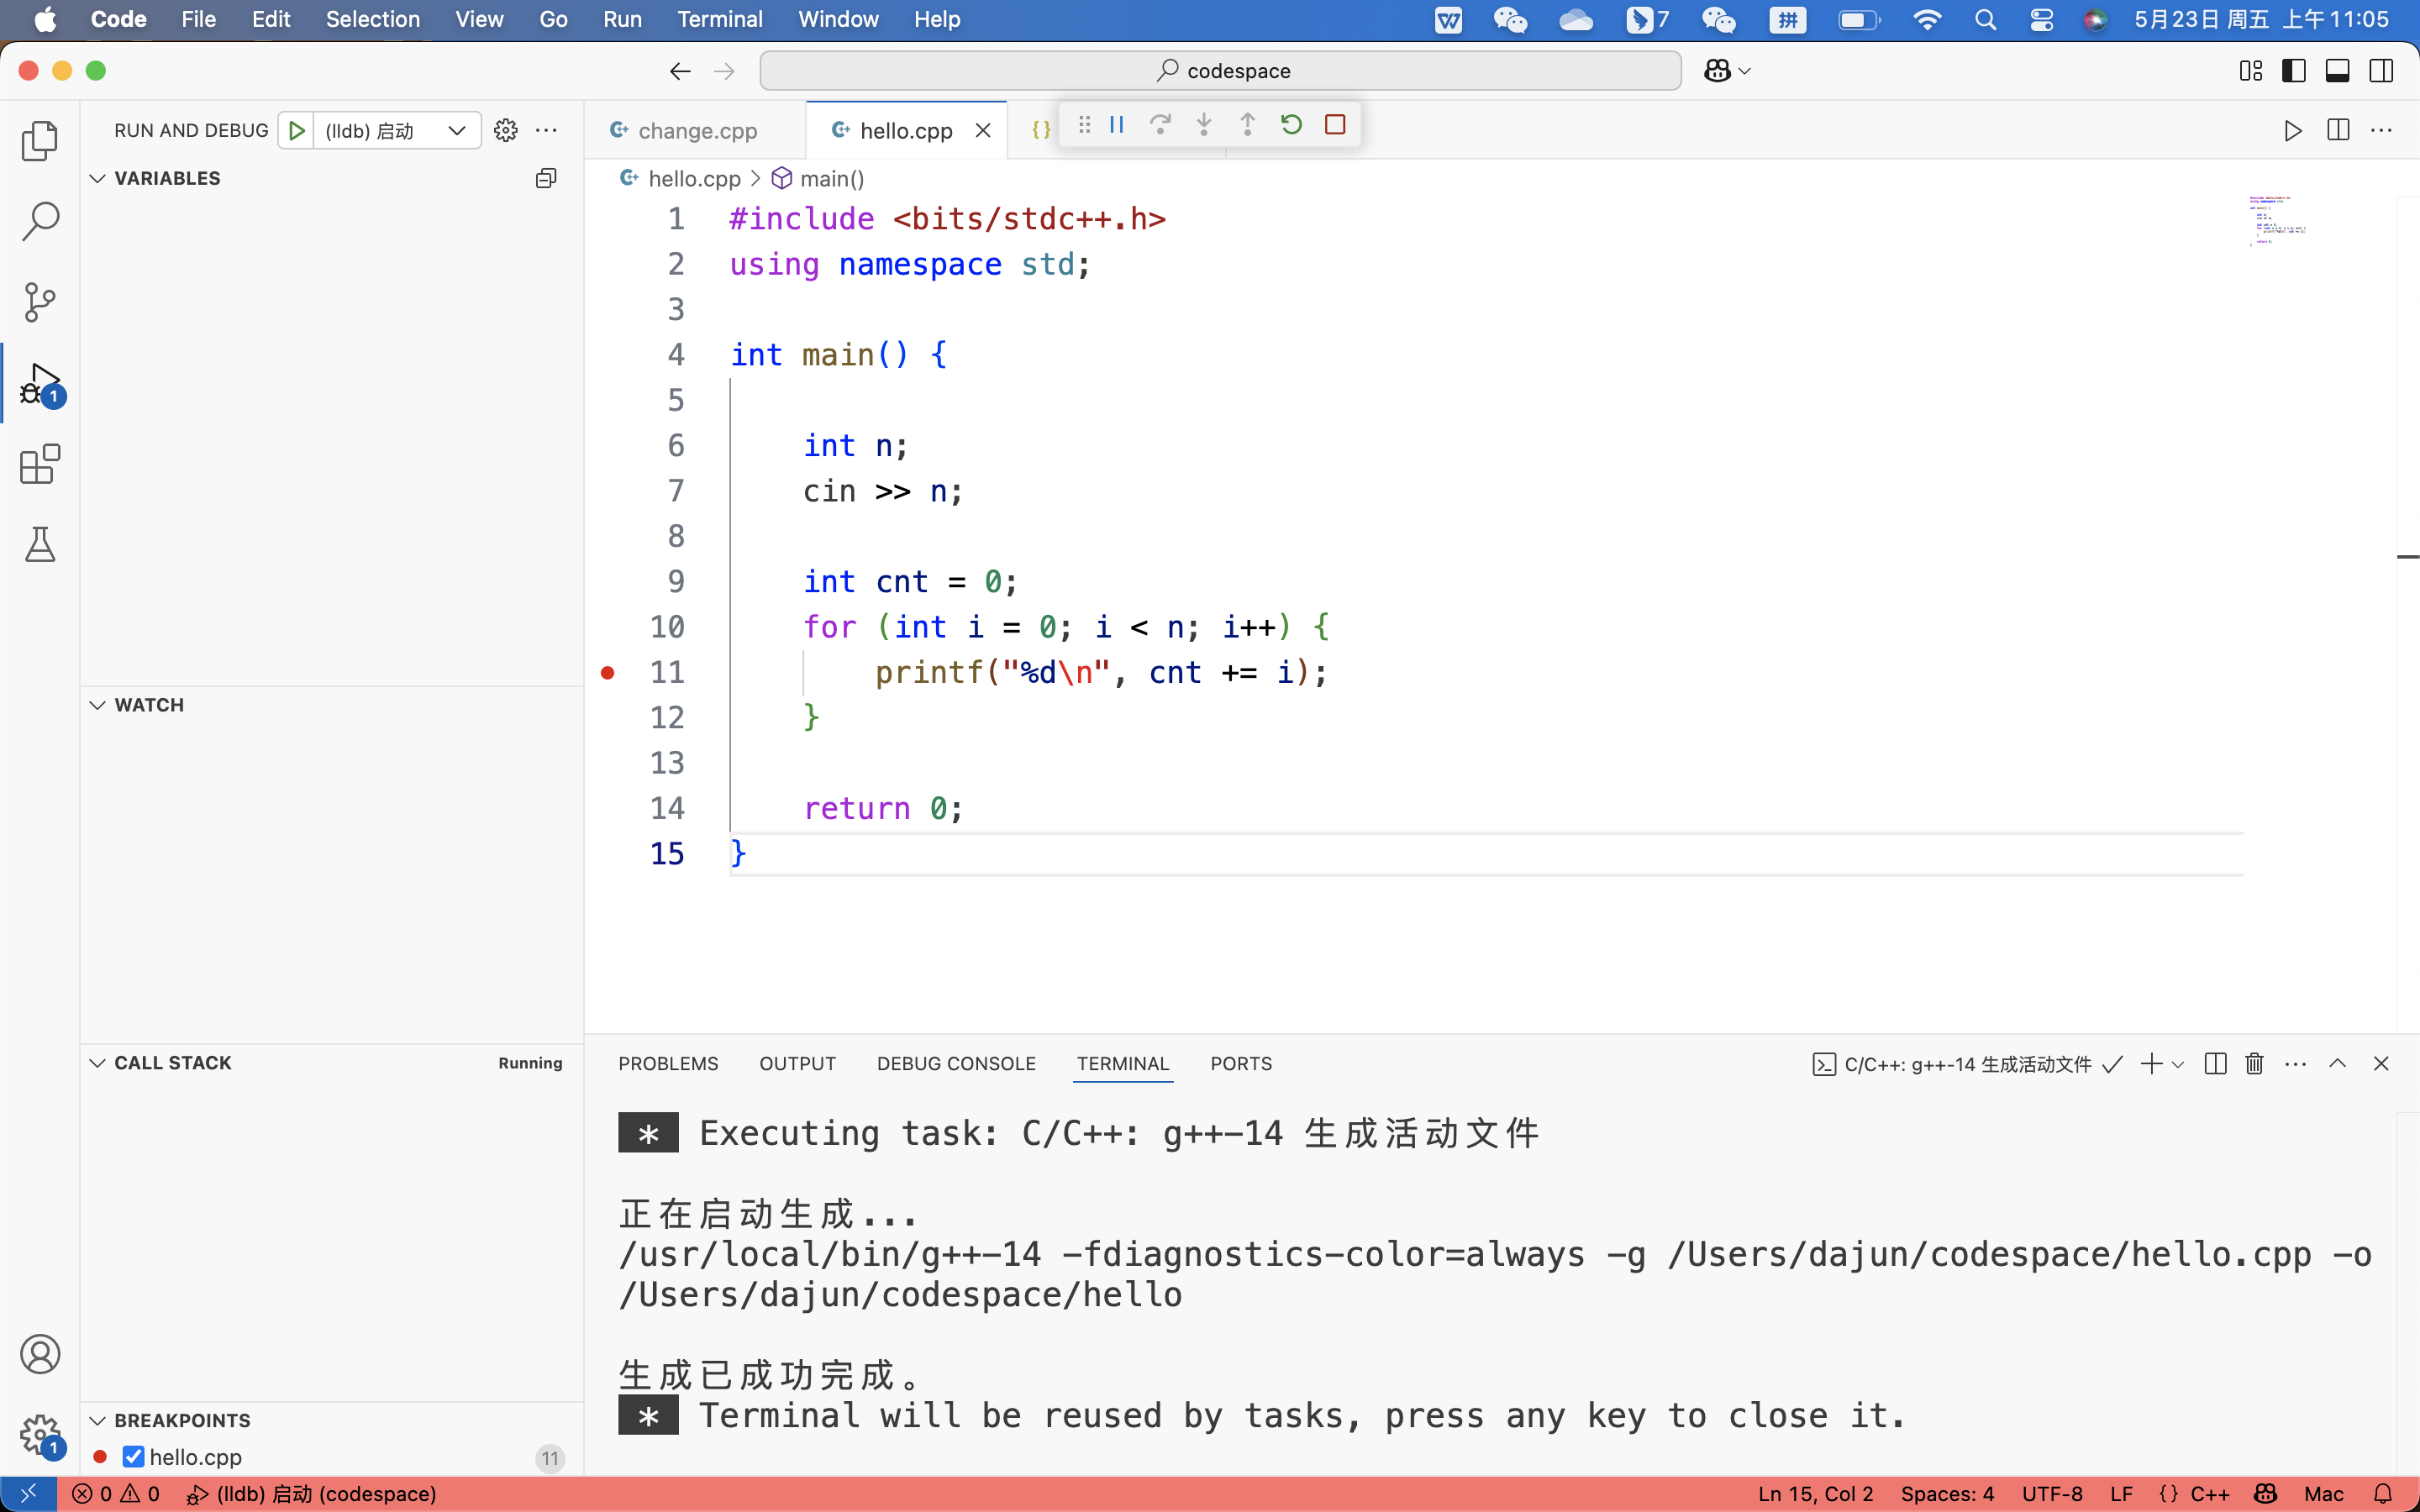Toggle the line 11 breakpoint dot
The image size is (2420, 1512).
(x=607, y=673)
